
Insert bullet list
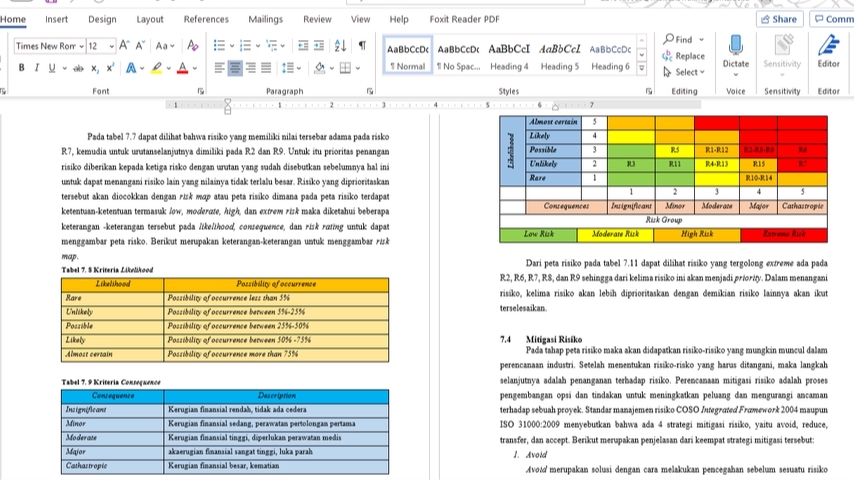pos(219,46)
